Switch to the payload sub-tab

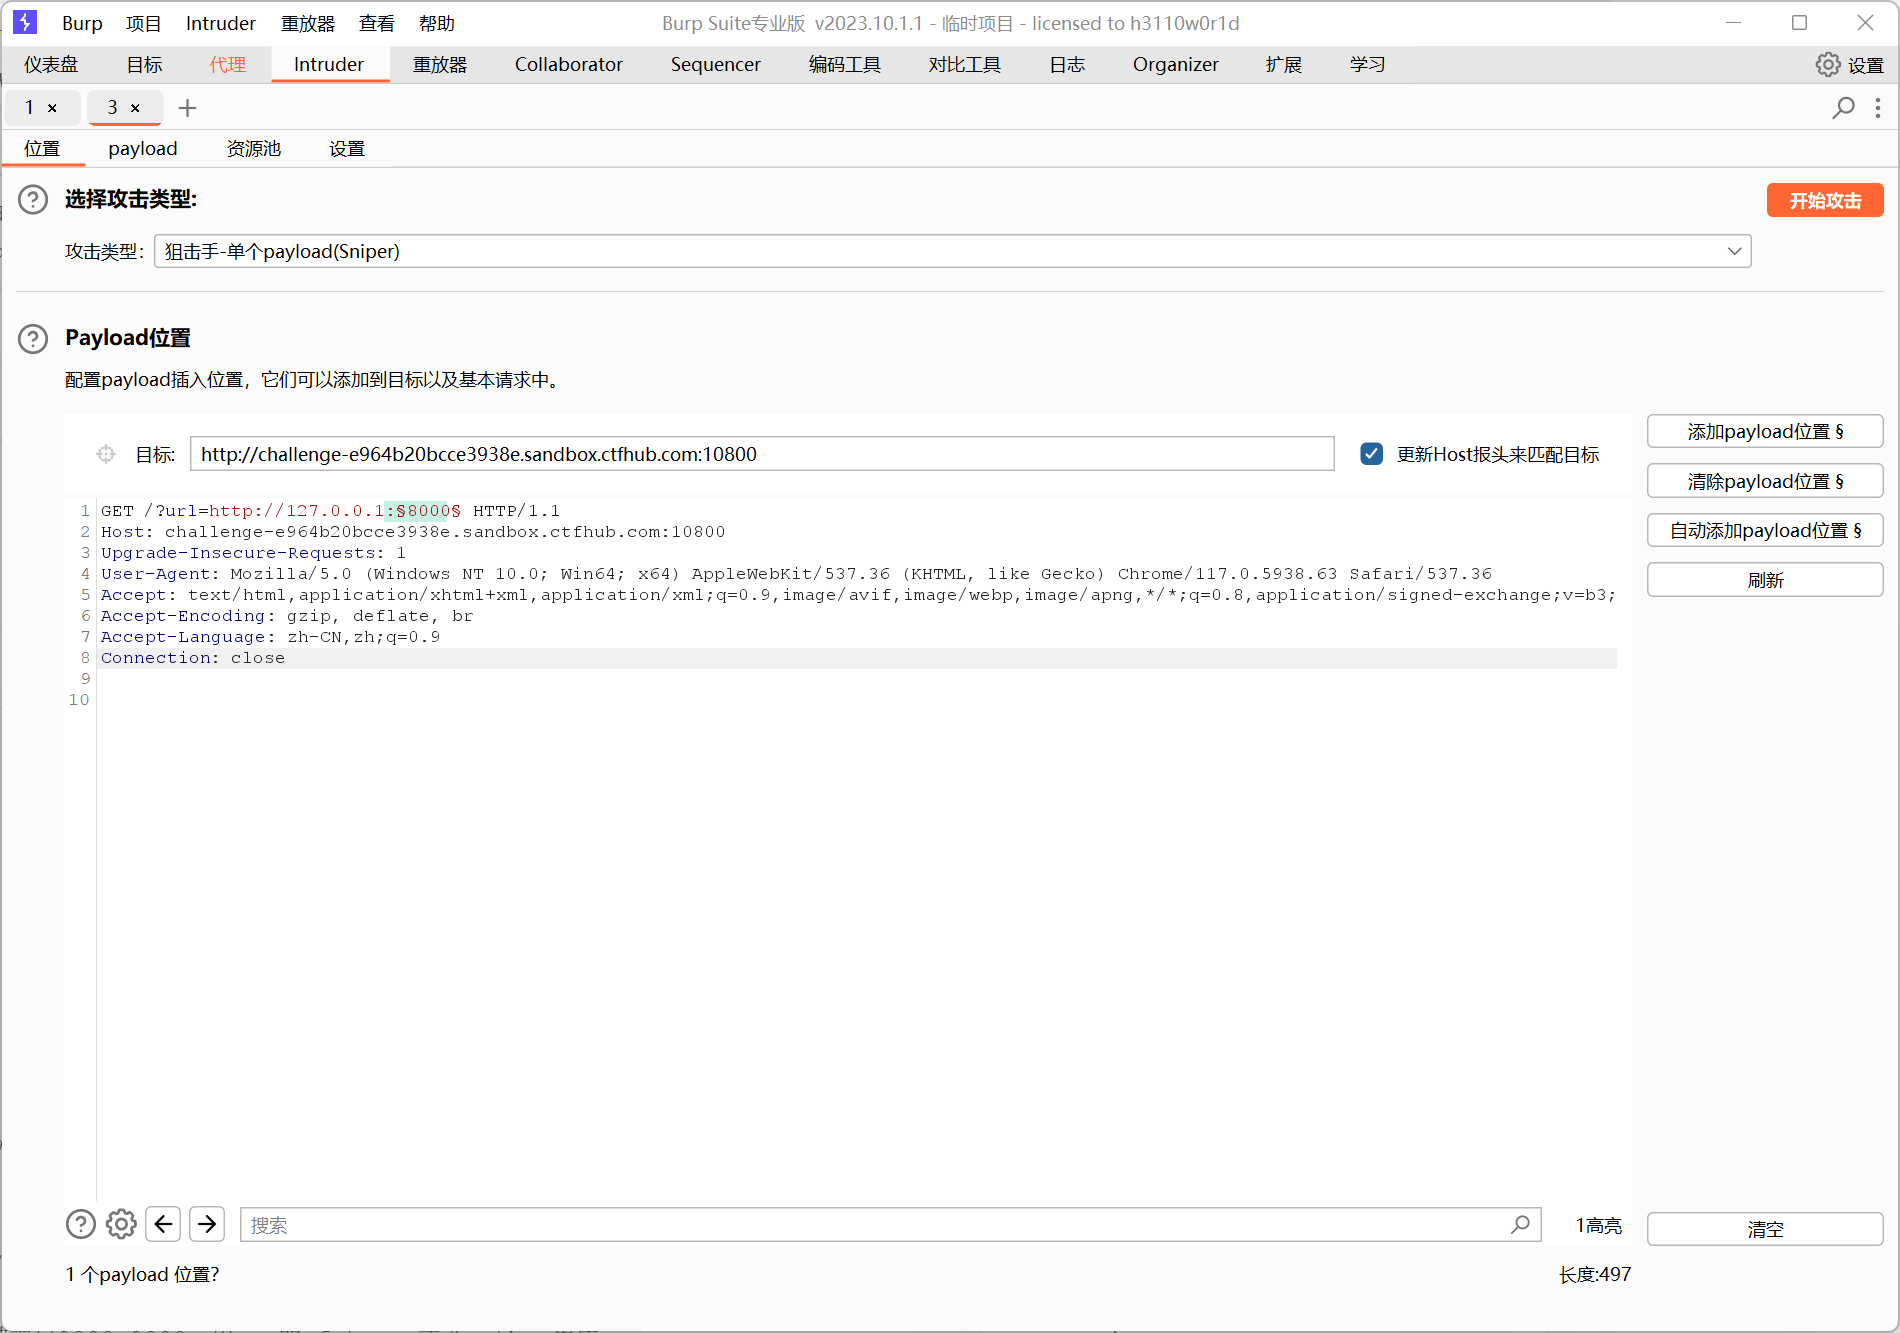pos(142,149)
